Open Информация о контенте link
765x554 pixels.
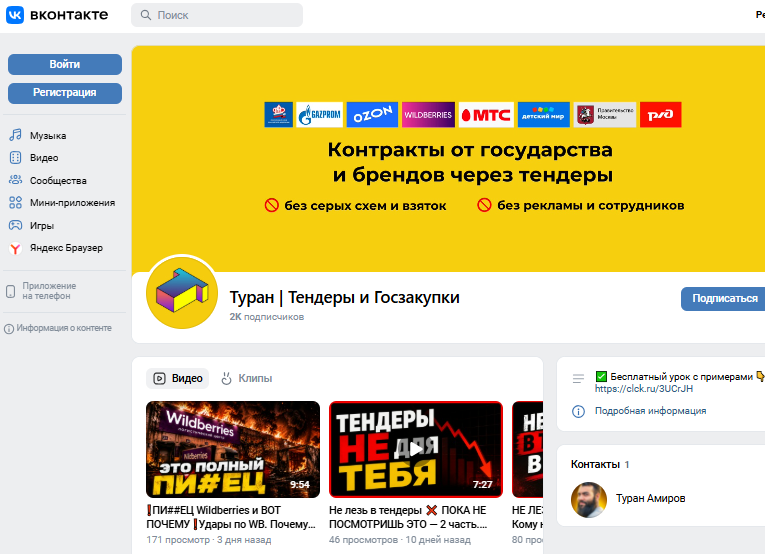coord(64,328)
